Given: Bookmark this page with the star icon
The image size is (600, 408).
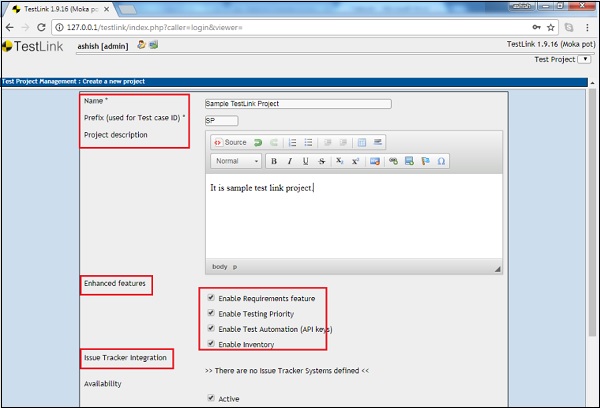Looking at the screenshot, I should 551,27.
